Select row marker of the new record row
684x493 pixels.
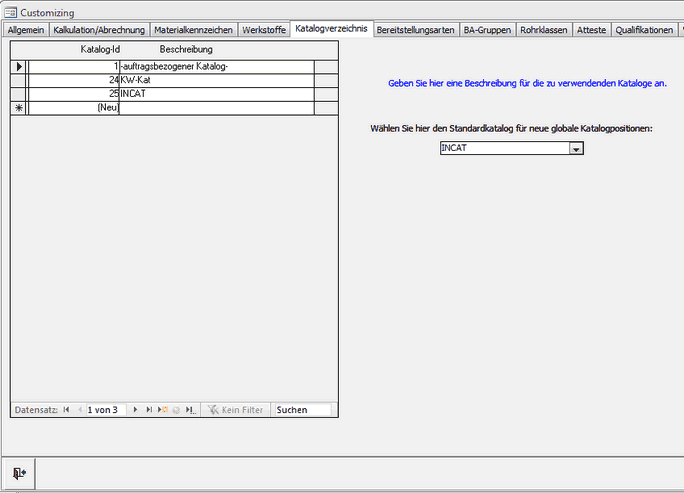(18, 107)
